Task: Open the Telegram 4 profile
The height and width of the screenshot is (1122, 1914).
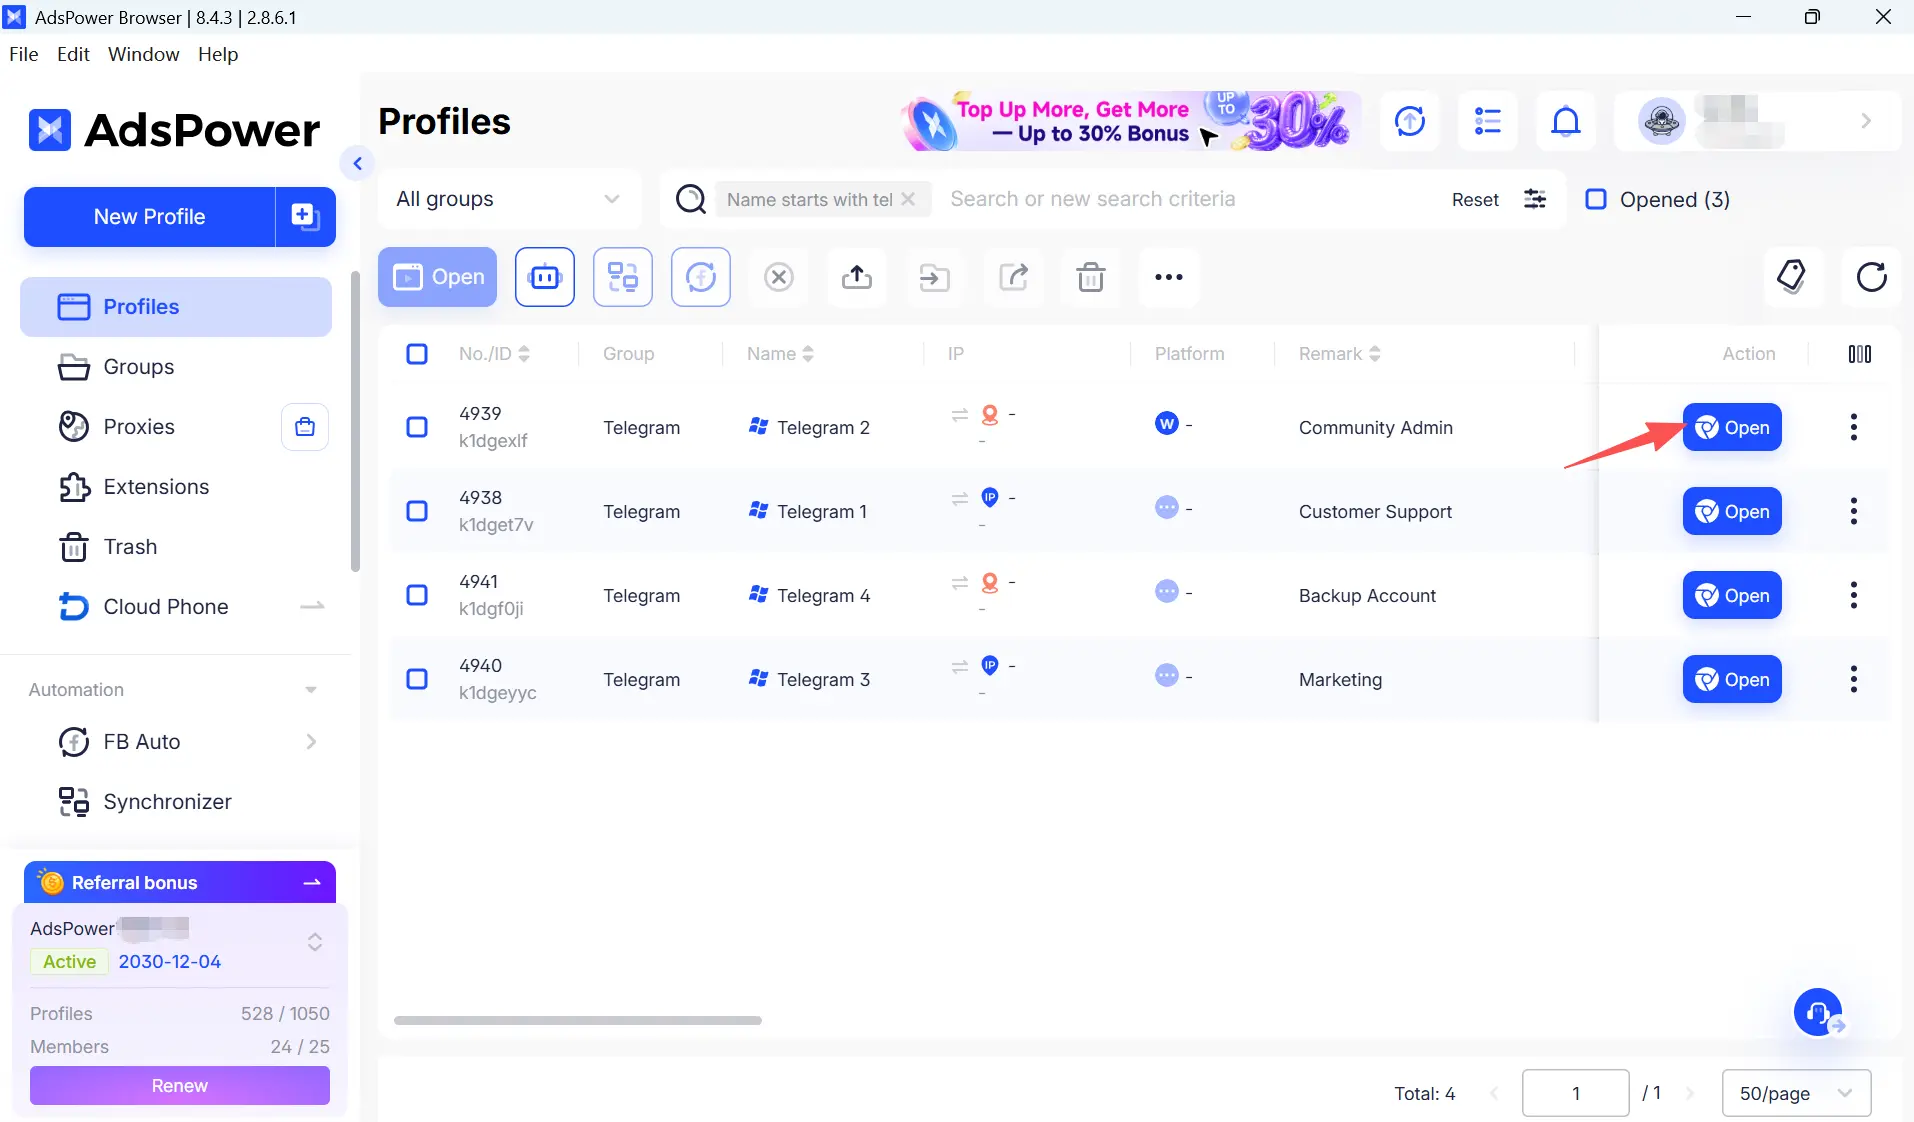Action: click(1732, 595)
